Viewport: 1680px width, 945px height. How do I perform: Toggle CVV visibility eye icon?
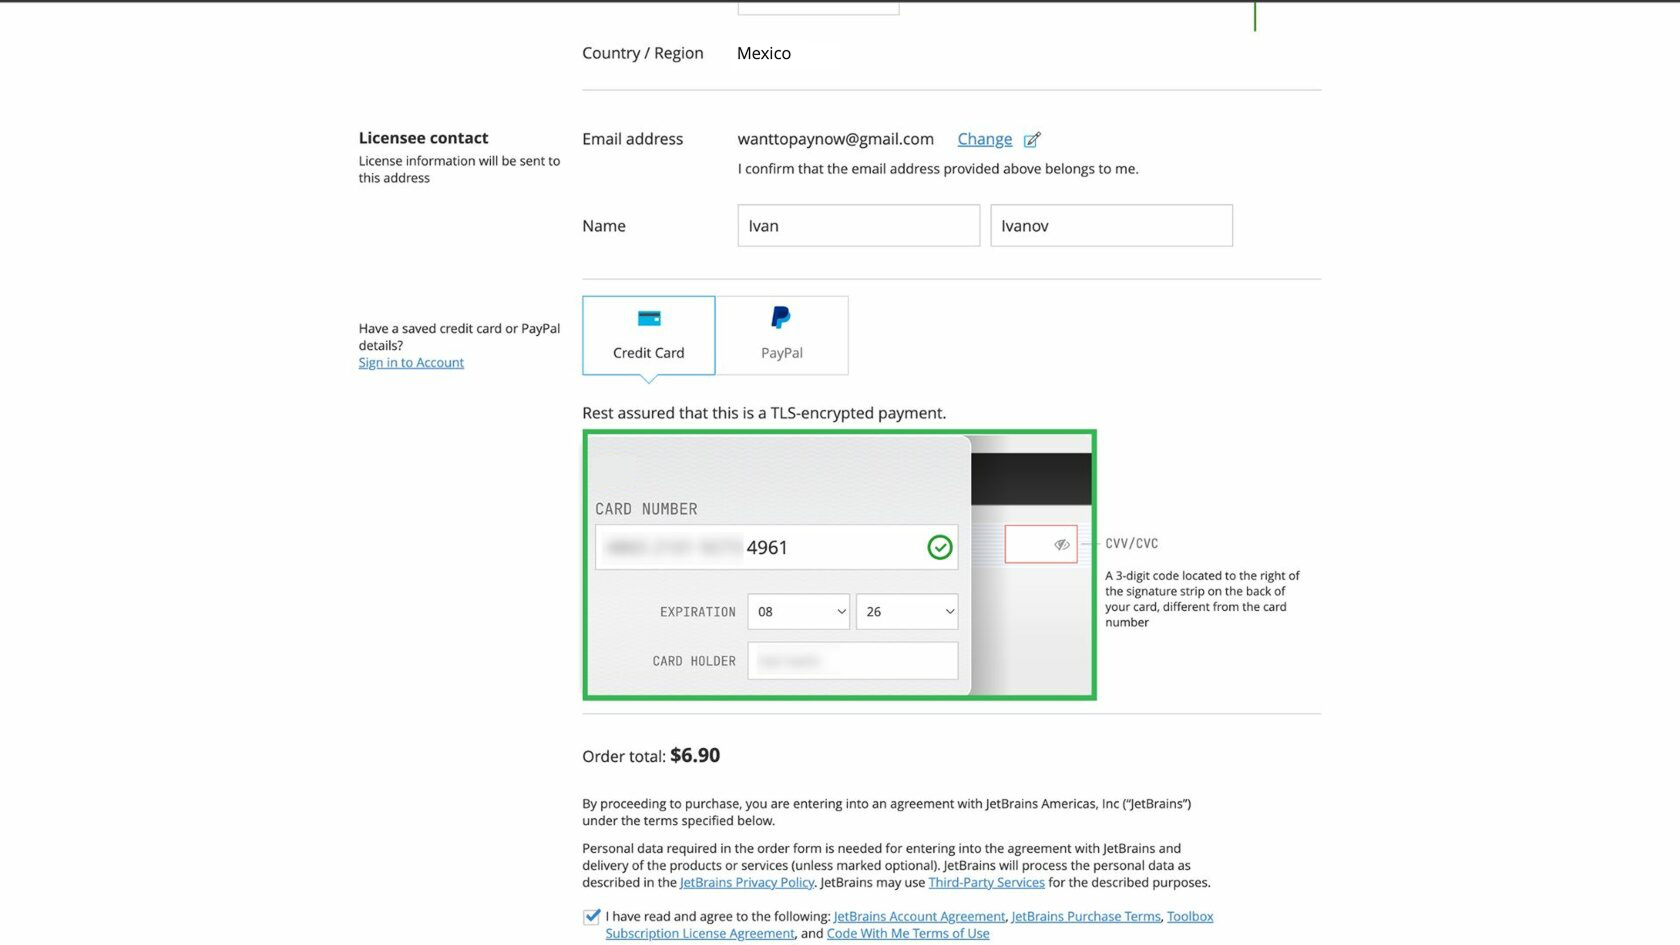pyautogui.click(x=1062, y=545)
